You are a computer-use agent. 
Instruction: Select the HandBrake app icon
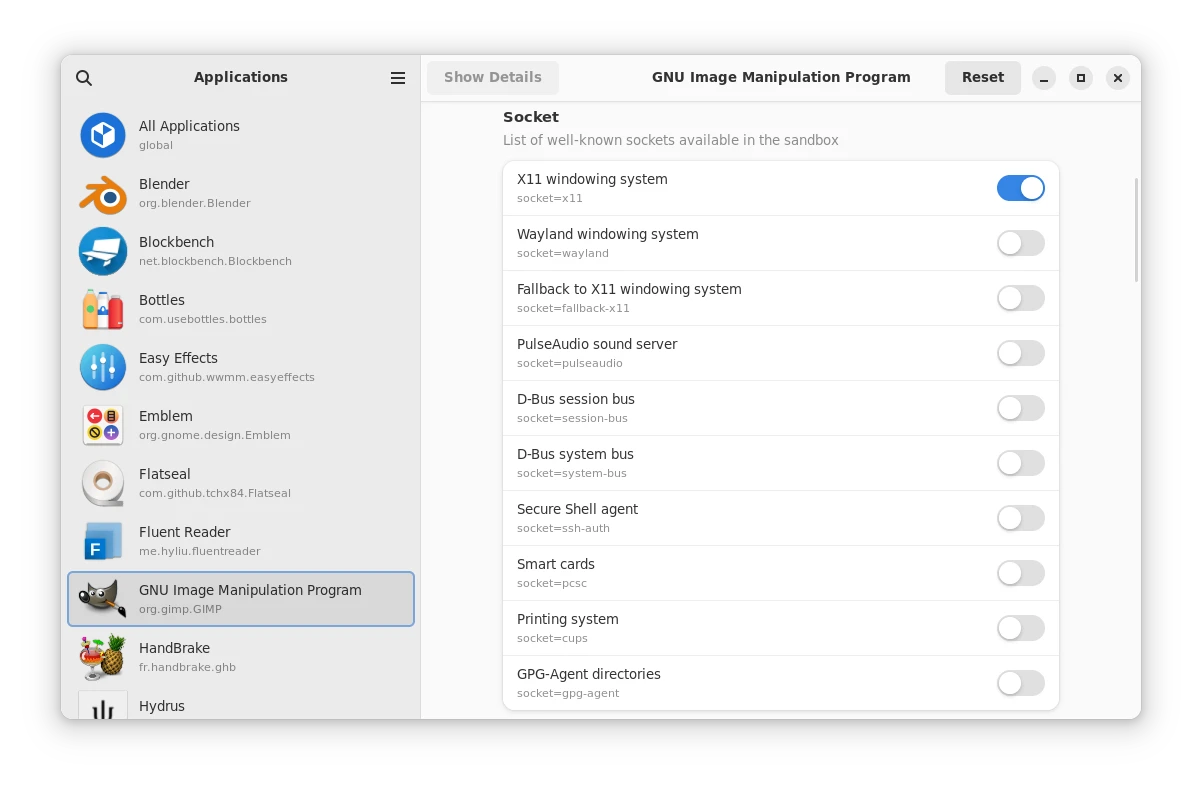[103, 658]
